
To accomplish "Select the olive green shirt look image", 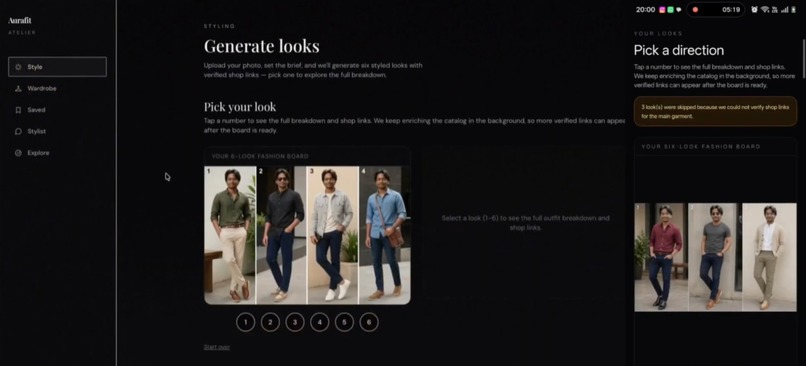I will tap(230, 235).
